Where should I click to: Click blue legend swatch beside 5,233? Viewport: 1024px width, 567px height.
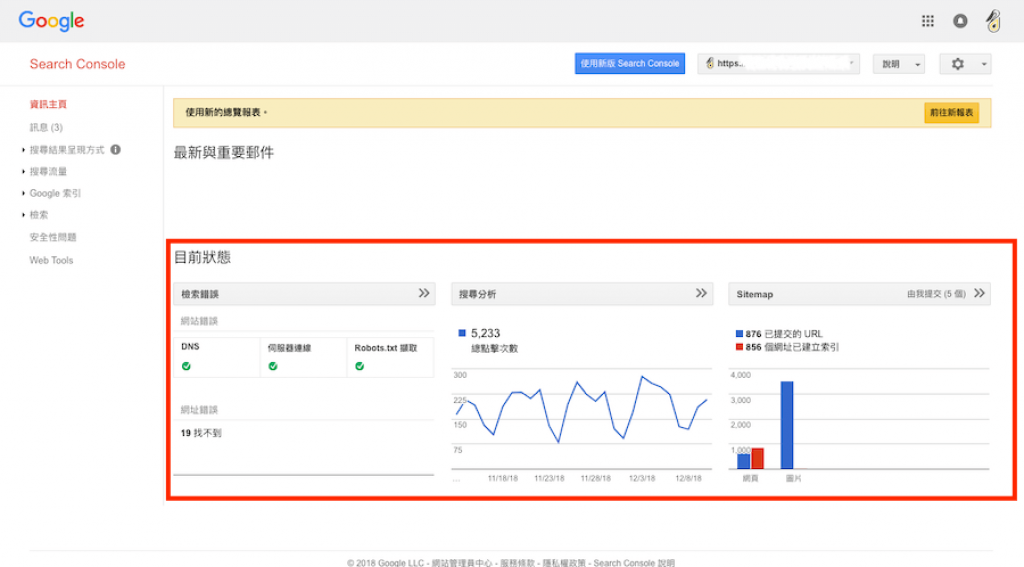click(x=462, y=333)
